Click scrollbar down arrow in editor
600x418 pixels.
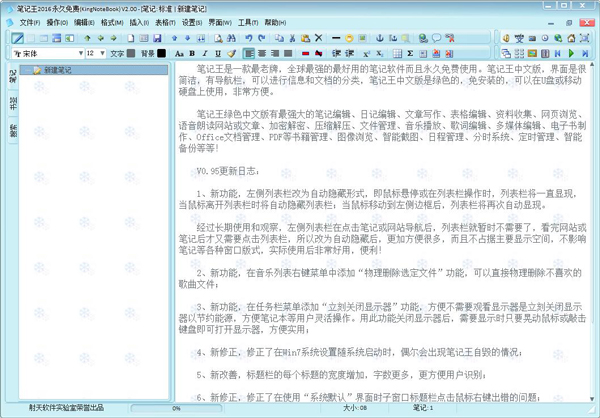coord(592,399)
